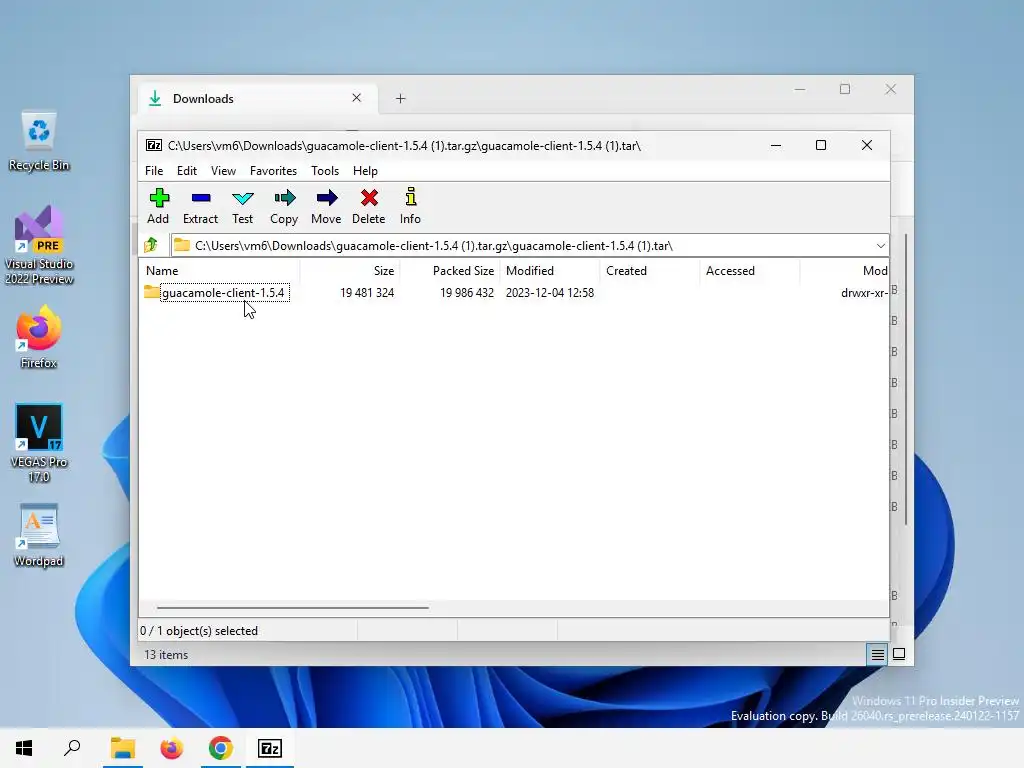Close the 7-Zip window
Viewport: 1024px width, 768px height.
[x=867, y=145]
